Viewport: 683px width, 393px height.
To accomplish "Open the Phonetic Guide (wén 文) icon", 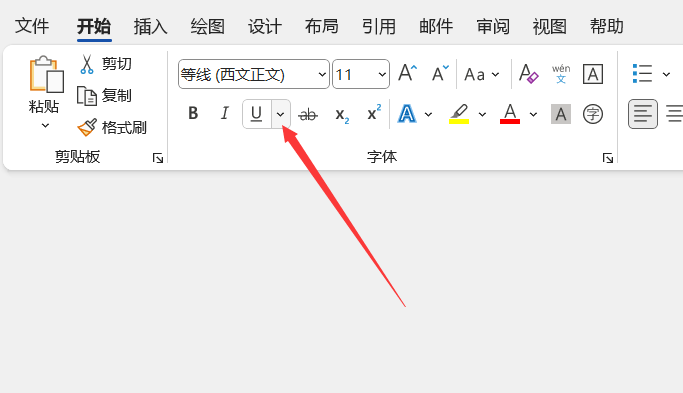I will tap(561, 74).
